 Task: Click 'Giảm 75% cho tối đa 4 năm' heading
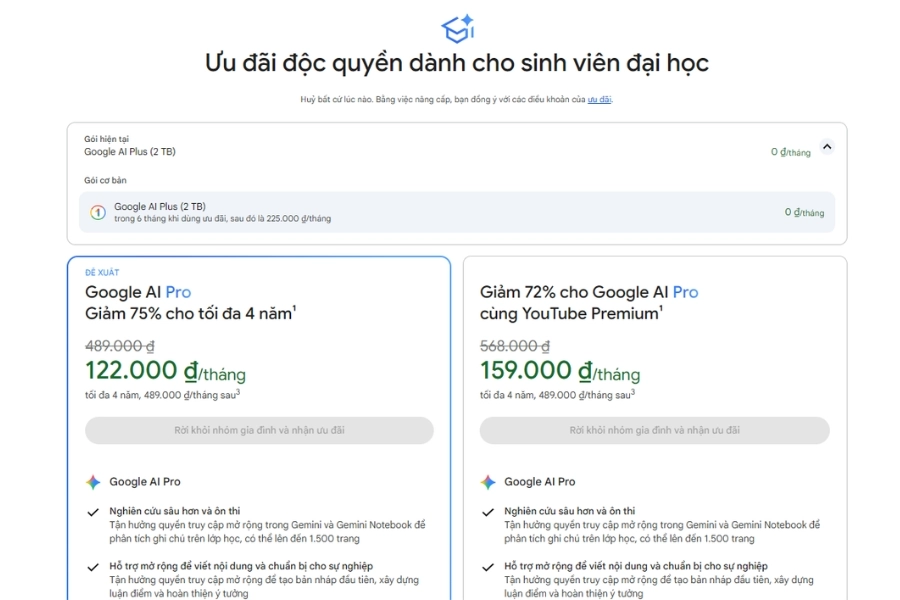click(x=191, y=313)
